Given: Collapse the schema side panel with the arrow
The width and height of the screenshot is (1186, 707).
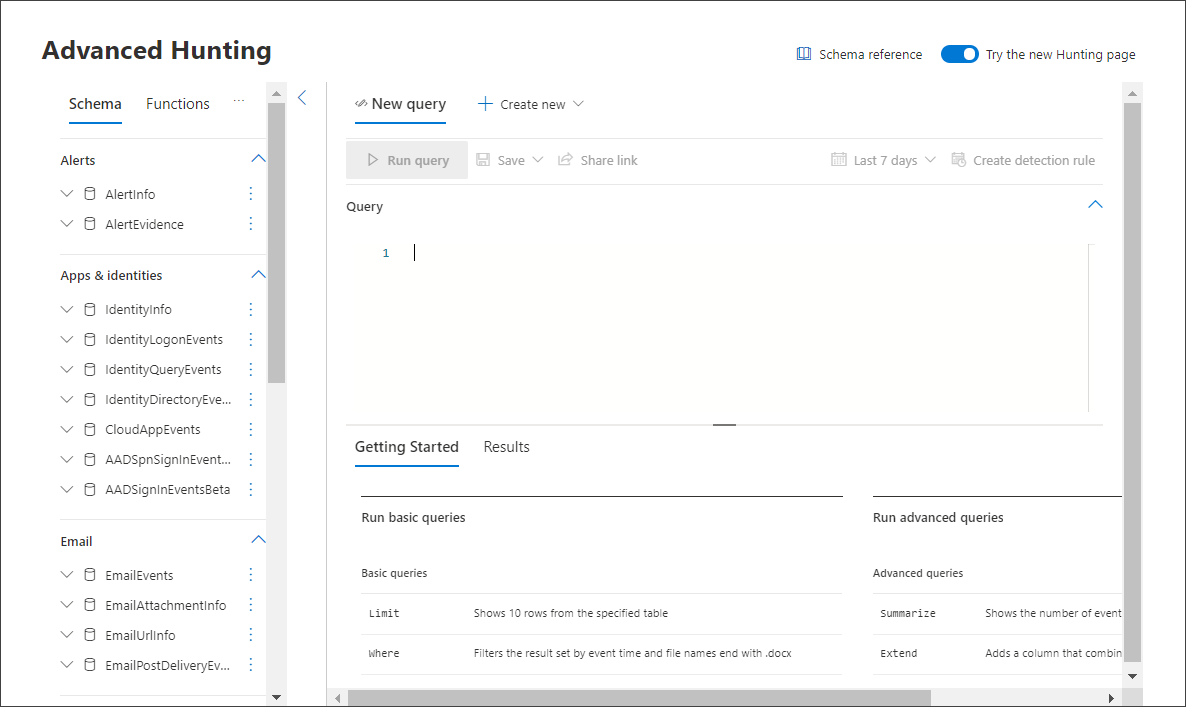Looking at the screenshot, I should click(x=302, y=97).
